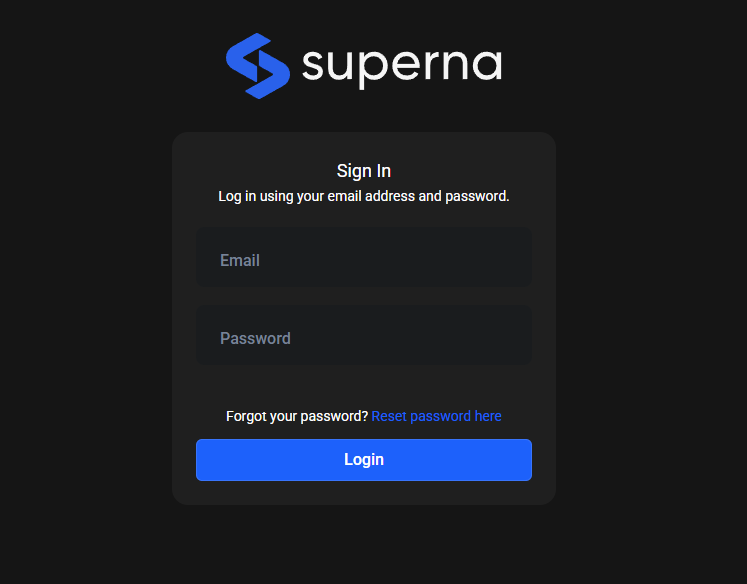Click the Forgot your password text
This screenshot has height=584, width=747.
tap(297, 416)
